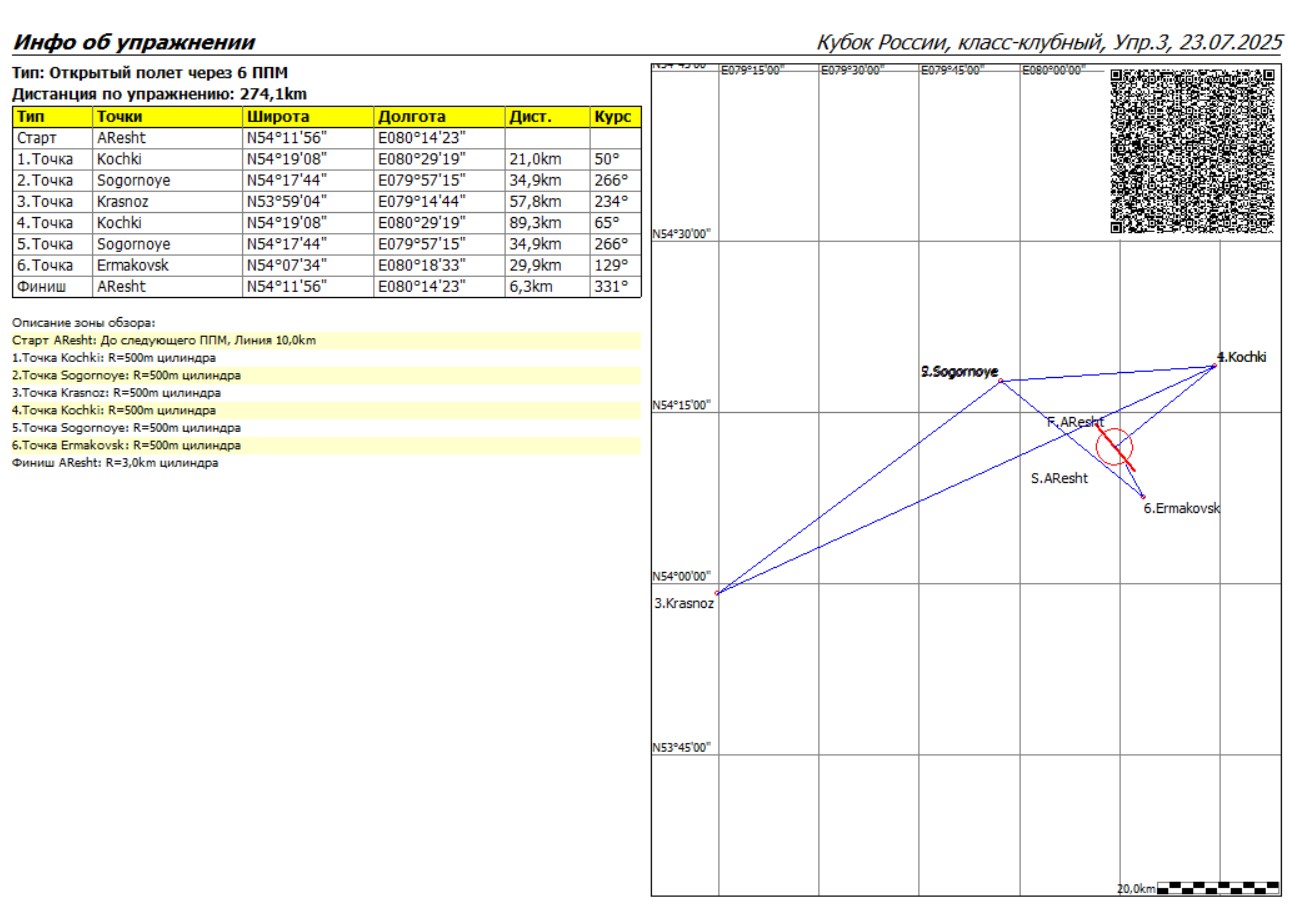Click the Инфо об упражнении title
This screenshot has width=1291, height=913.
(x=133, y=42)
